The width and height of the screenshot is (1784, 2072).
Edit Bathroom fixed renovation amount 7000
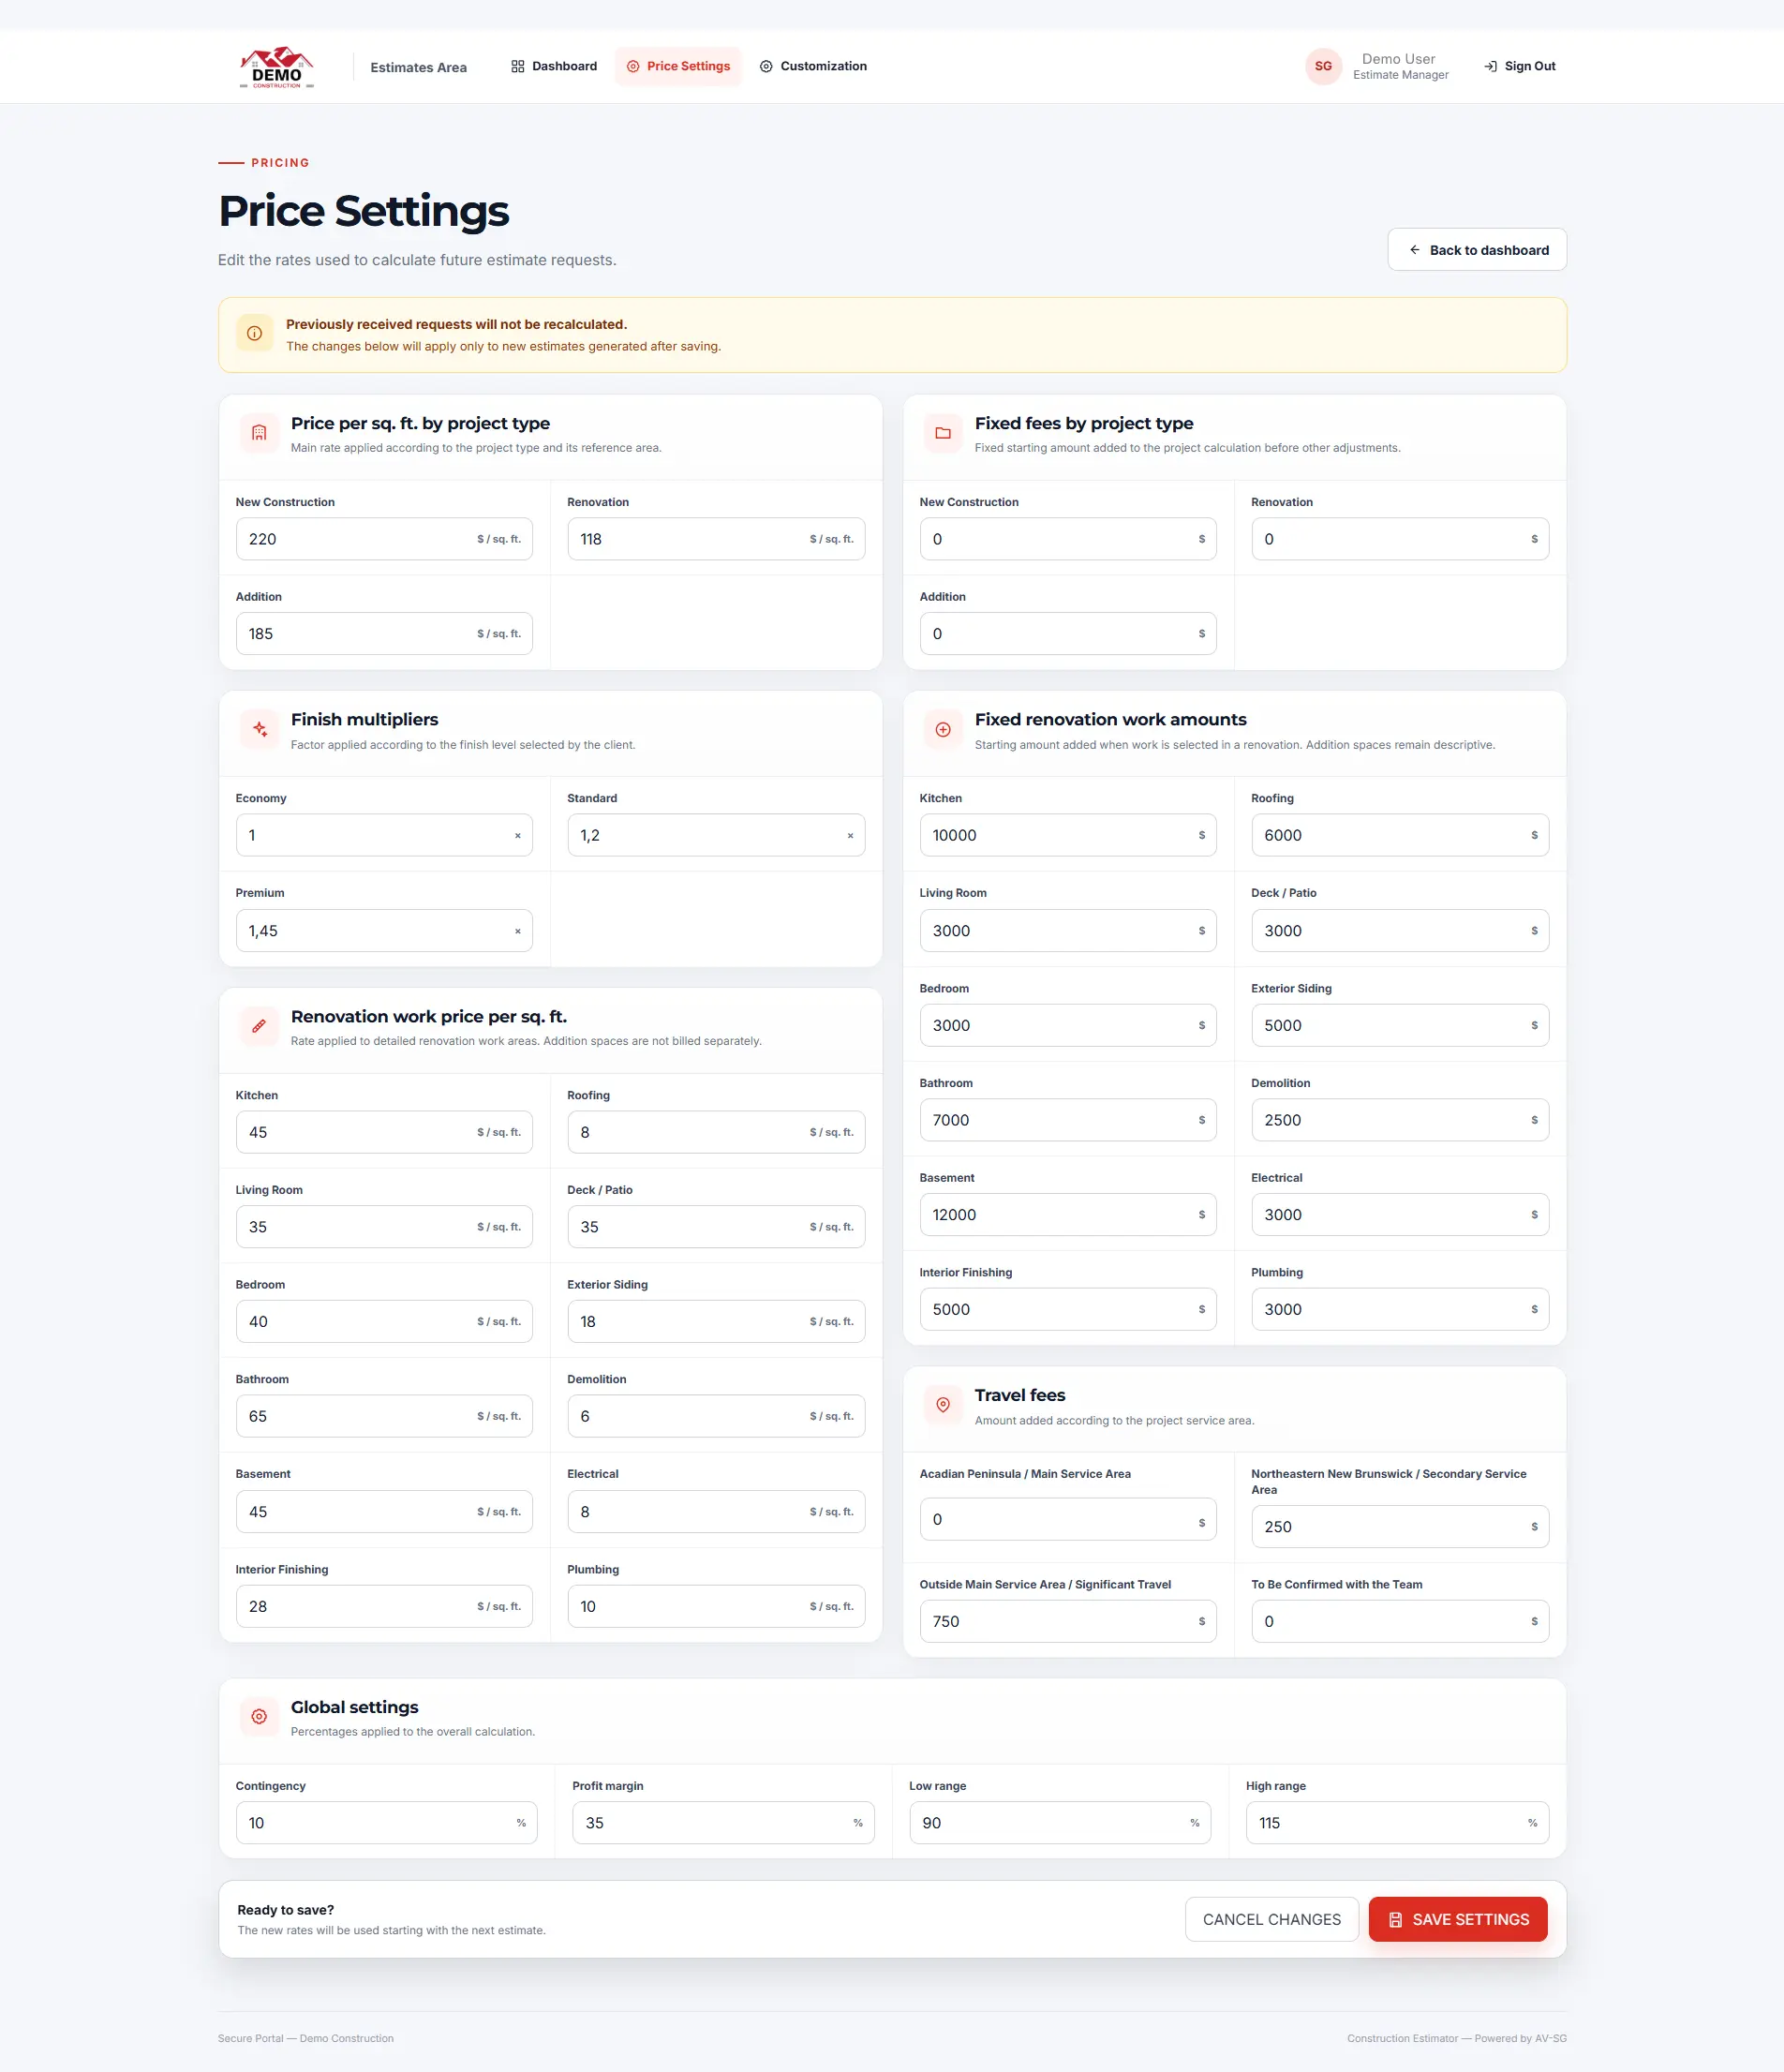pos(1068,1121)
